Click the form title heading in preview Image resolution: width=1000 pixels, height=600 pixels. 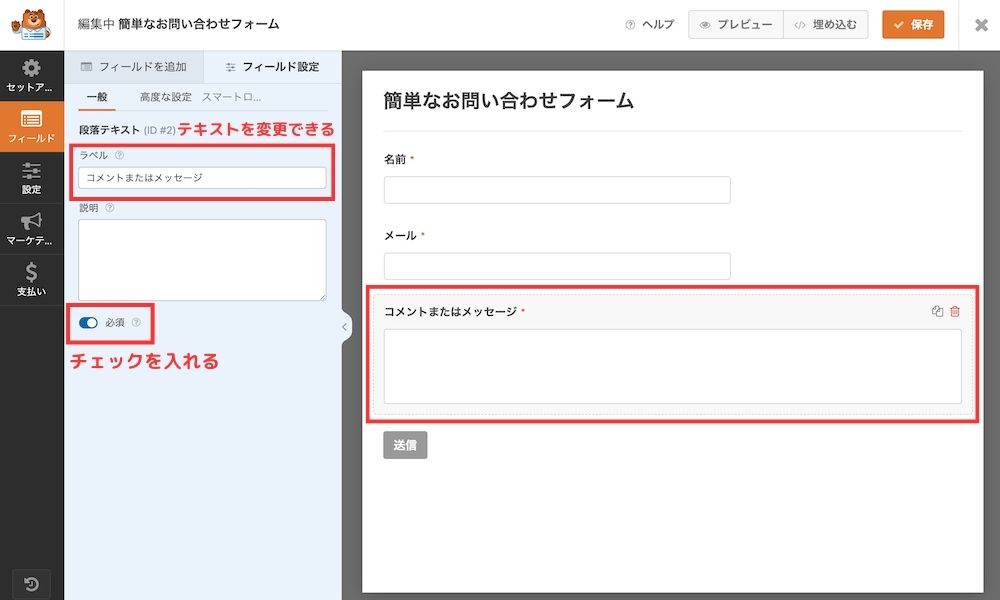tap(508, 101)
